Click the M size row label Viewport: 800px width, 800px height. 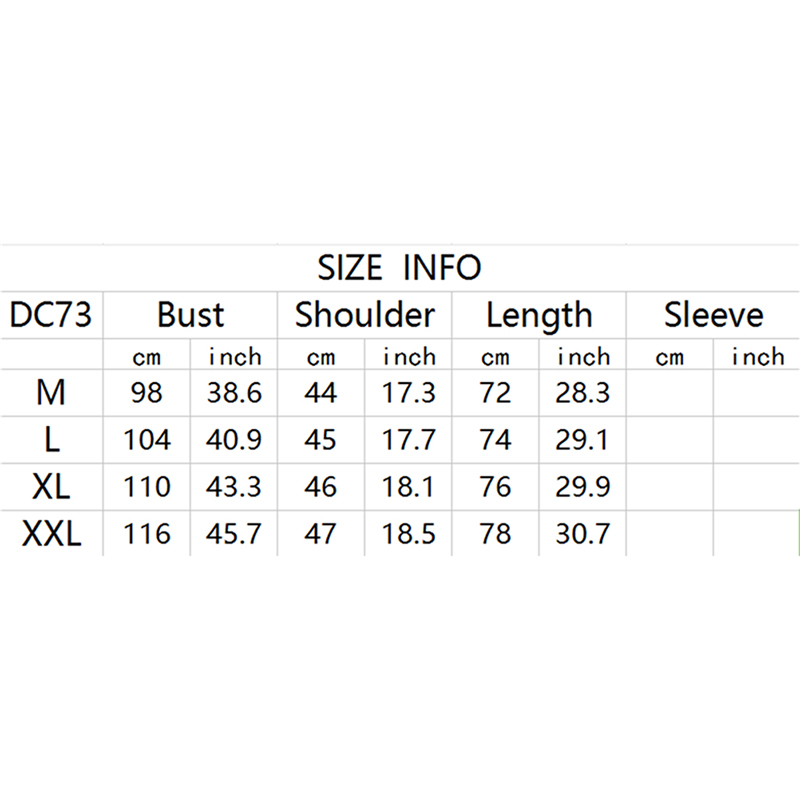click(x=50, y=393)
